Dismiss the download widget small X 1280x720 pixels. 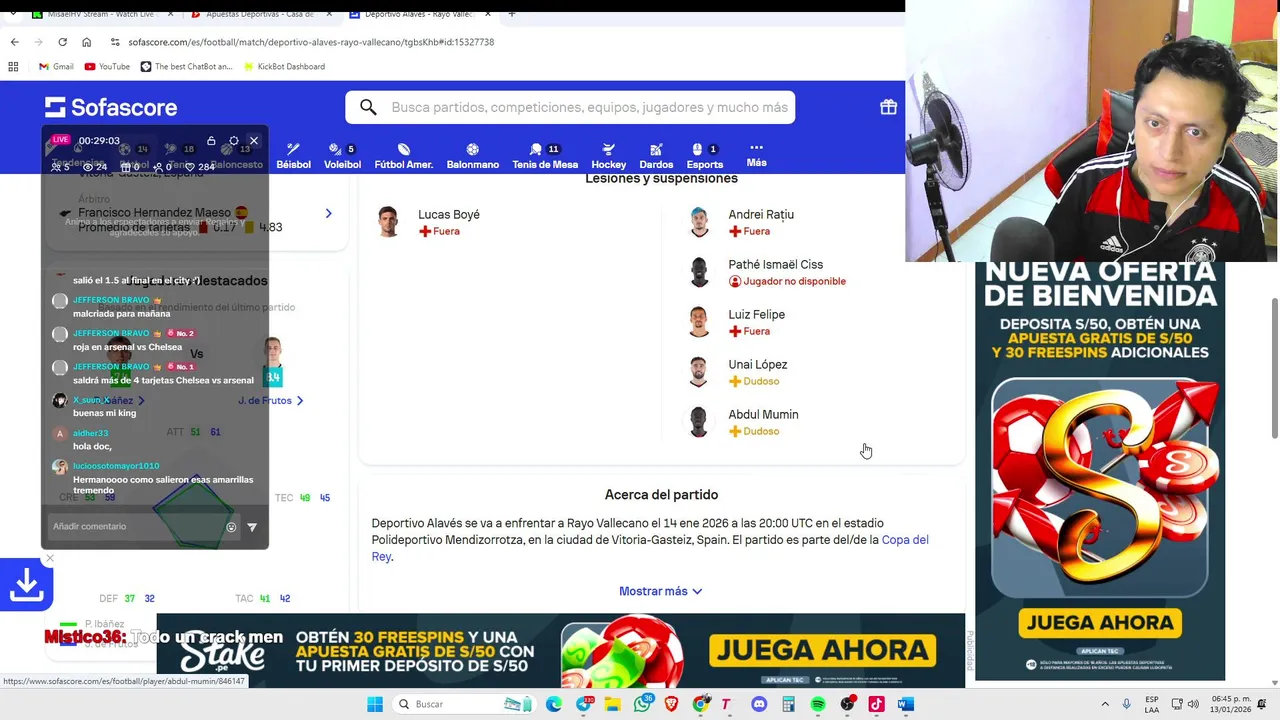50,558
